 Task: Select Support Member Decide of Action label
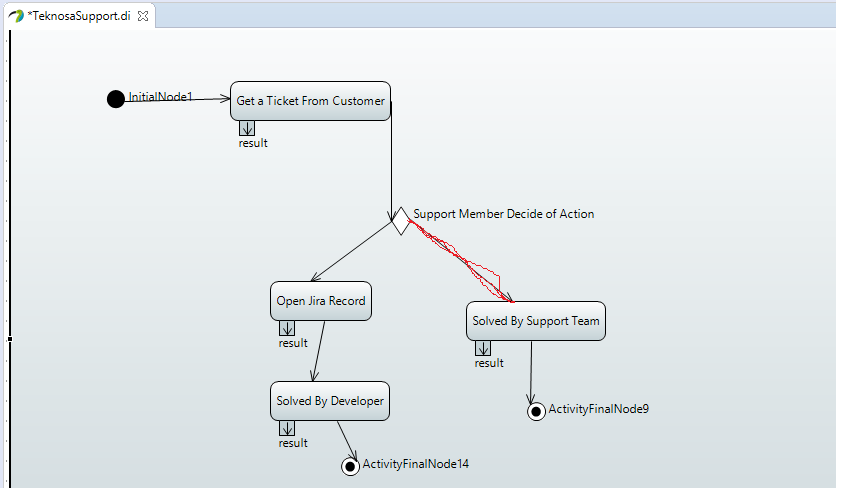click(504, 214)
